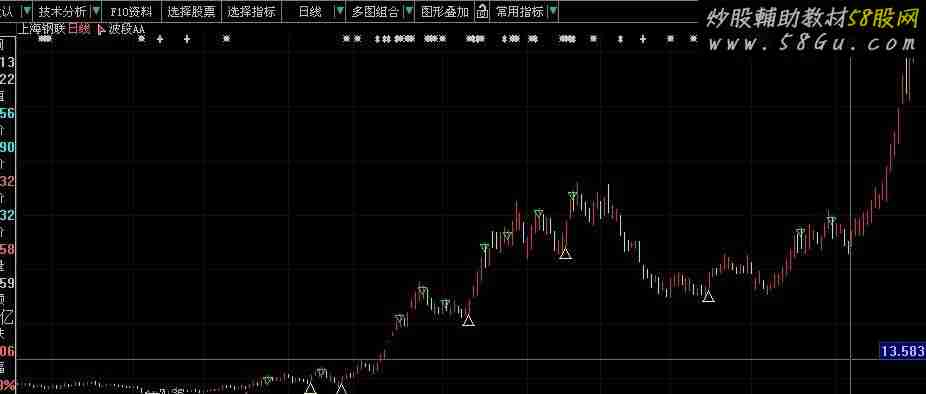Click the green sell marker at the mid-chart peak
The height and width of the screenshot is (394, 926).
572,195
